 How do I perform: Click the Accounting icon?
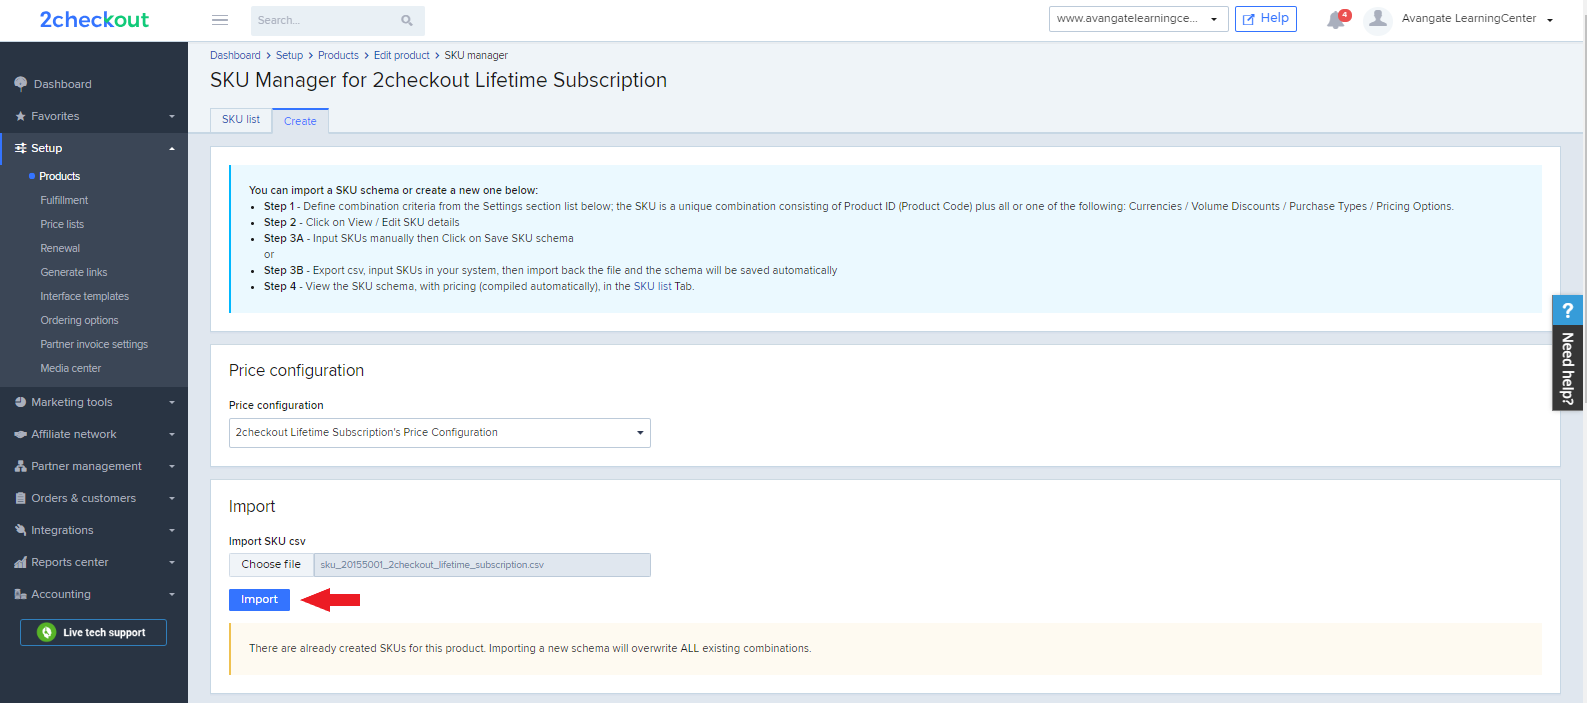[x=20, y=594]
